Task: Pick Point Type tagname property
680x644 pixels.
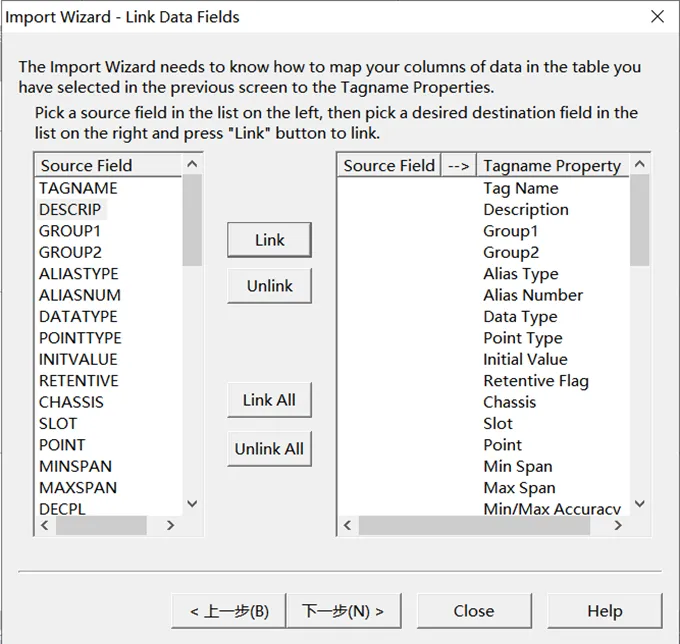Action: 523,338
